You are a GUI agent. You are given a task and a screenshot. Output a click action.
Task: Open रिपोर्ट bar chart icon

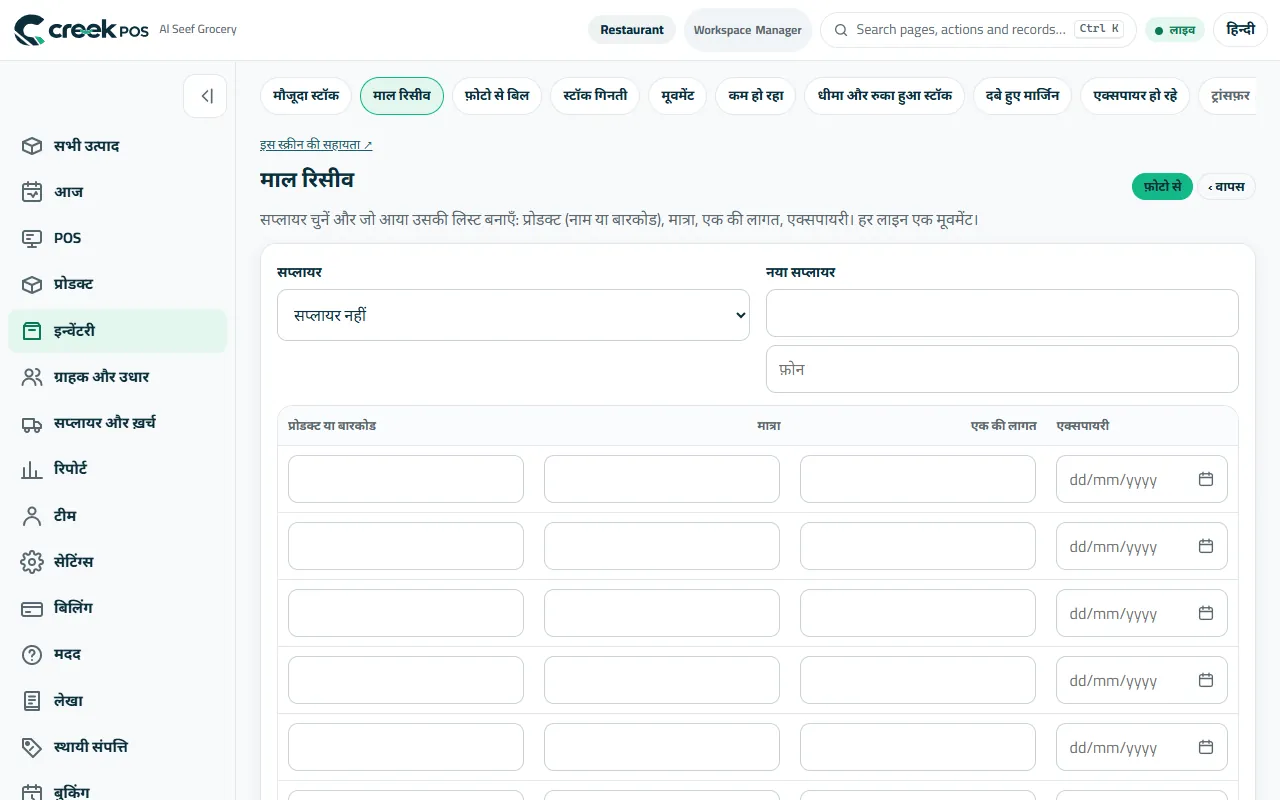tap(32, 469)
